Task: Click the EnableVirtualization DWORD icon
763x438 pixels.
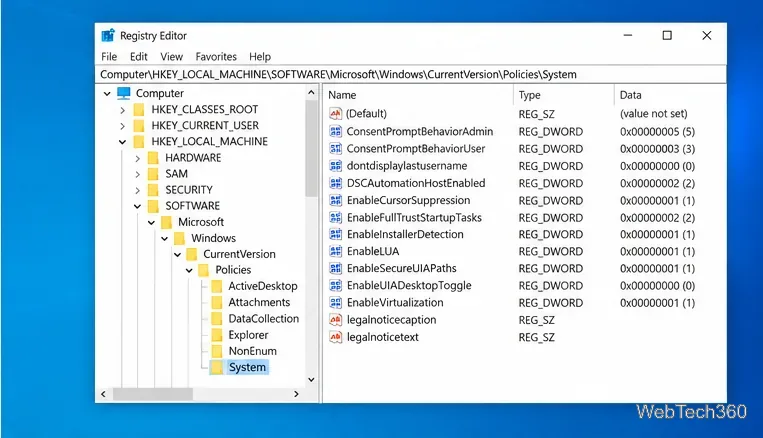Action: click(335, 303)
